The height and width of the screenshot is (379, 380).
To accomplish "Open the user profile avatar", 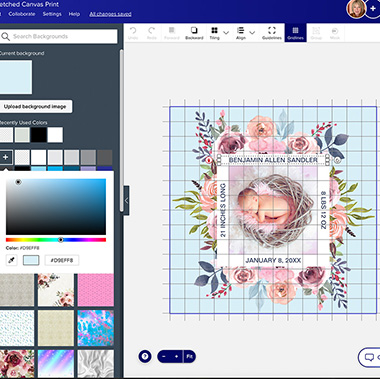I will tap(356, 9).
